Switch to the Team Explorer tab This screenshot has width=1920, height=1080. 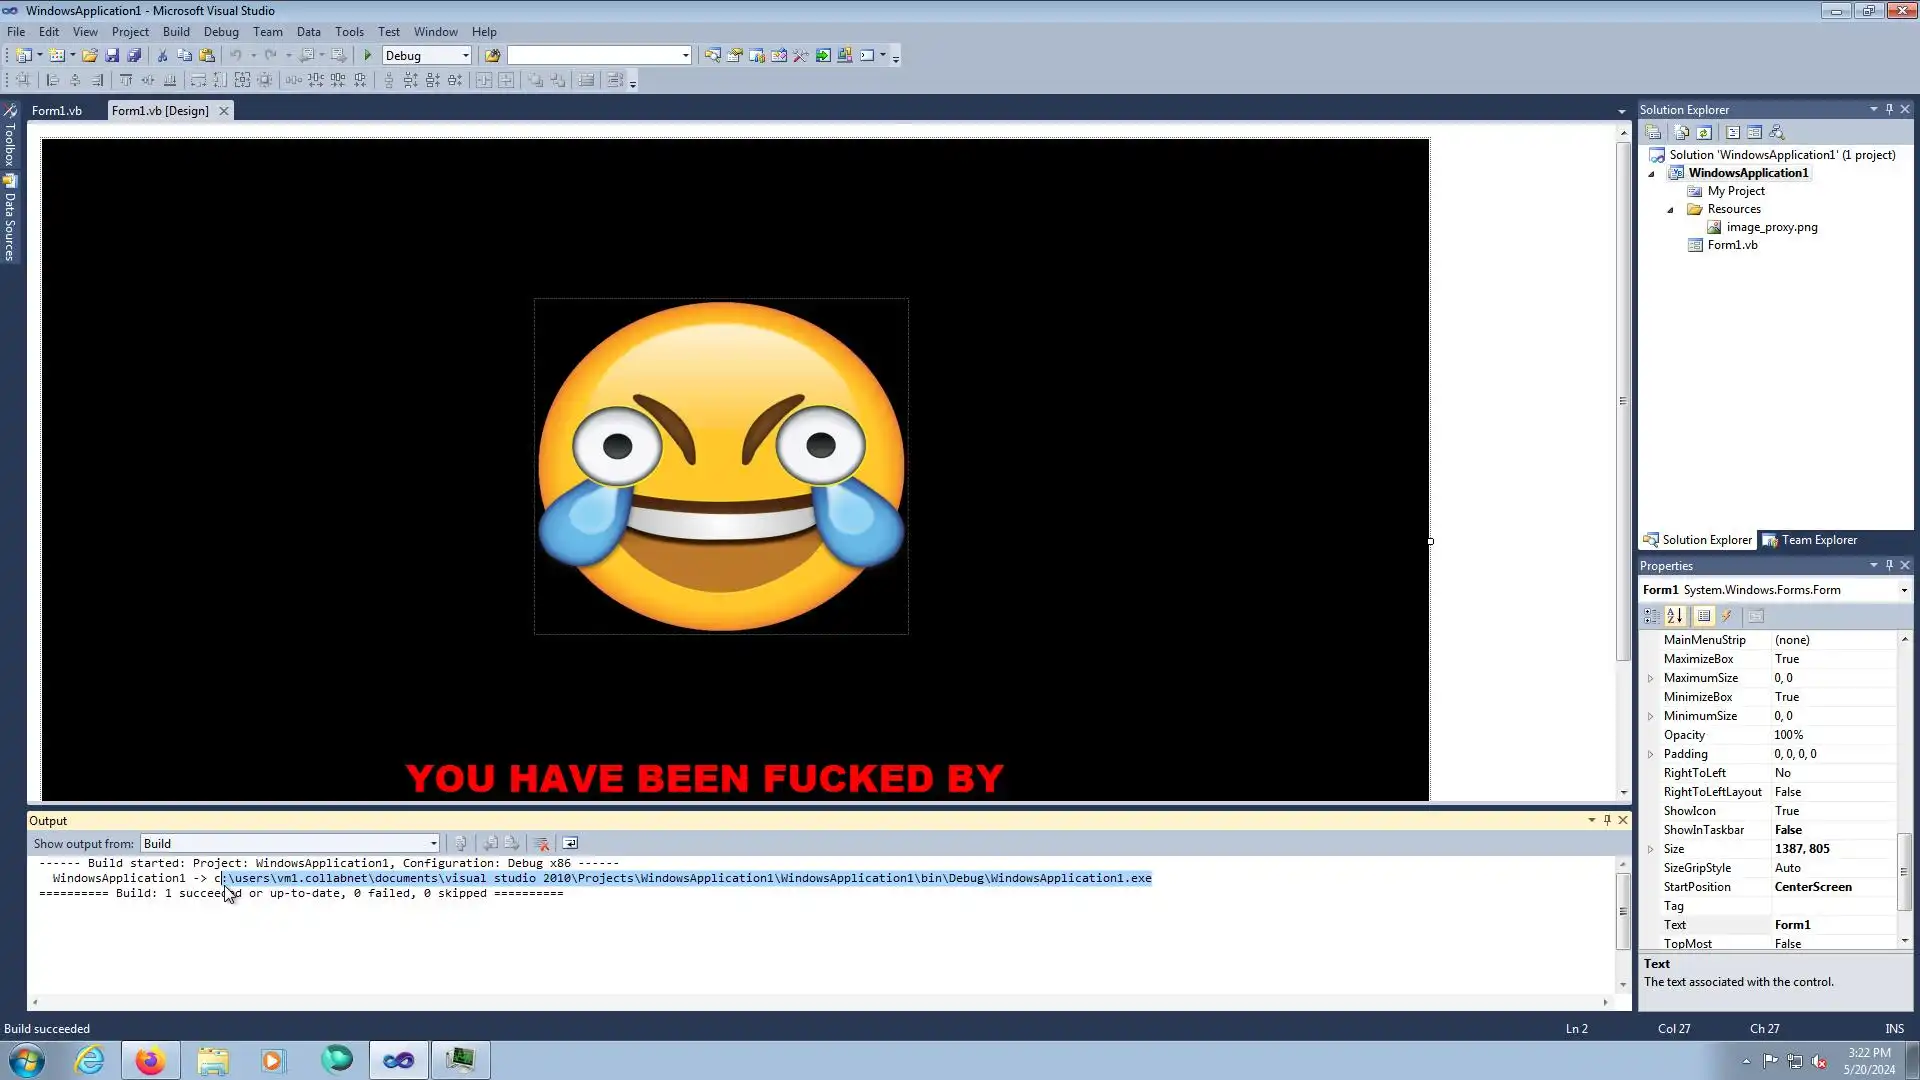pos(1810,540)
